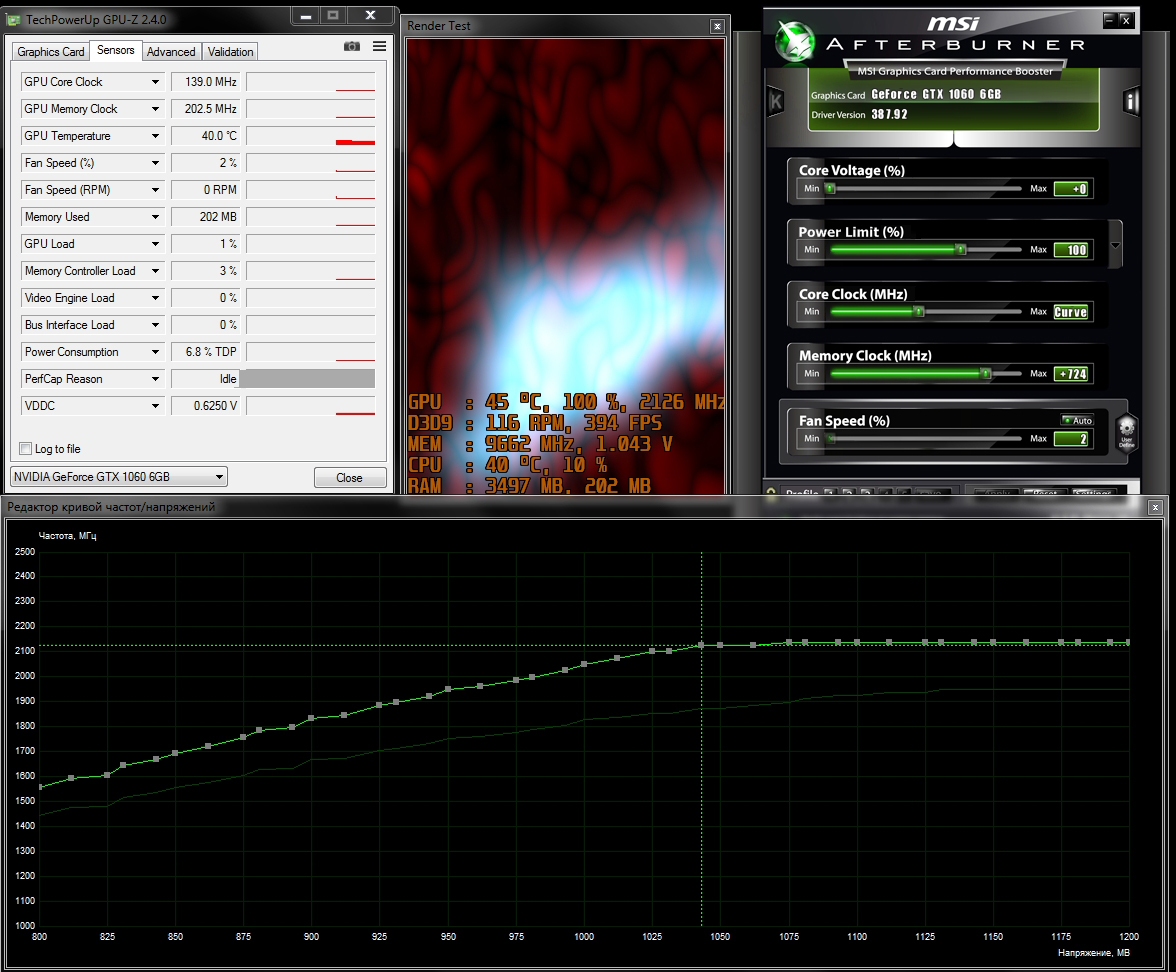Open Kombustor with the K side button
The height and width of the screenshot is (972, 1176).
tap(776, 101)
